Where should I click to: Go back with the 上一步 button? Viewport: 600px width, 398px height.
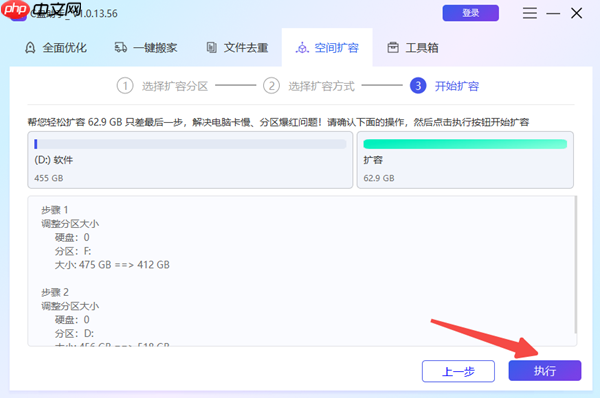point(458,371)
